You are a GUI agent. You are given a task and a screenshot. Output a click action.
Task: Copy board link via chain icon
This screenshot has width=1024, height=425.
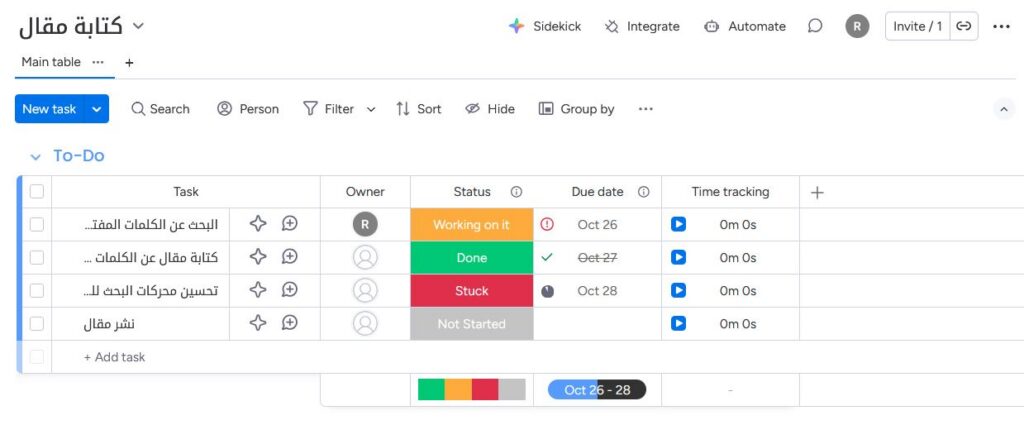(963, 26)
